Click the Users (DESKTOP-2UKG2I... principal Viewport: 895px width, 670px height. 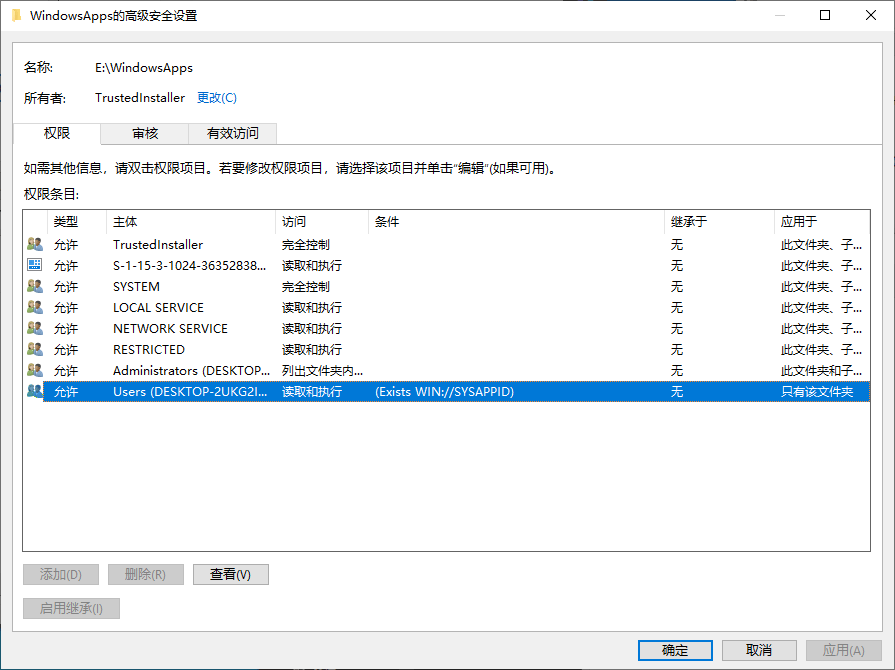point(190,391)
